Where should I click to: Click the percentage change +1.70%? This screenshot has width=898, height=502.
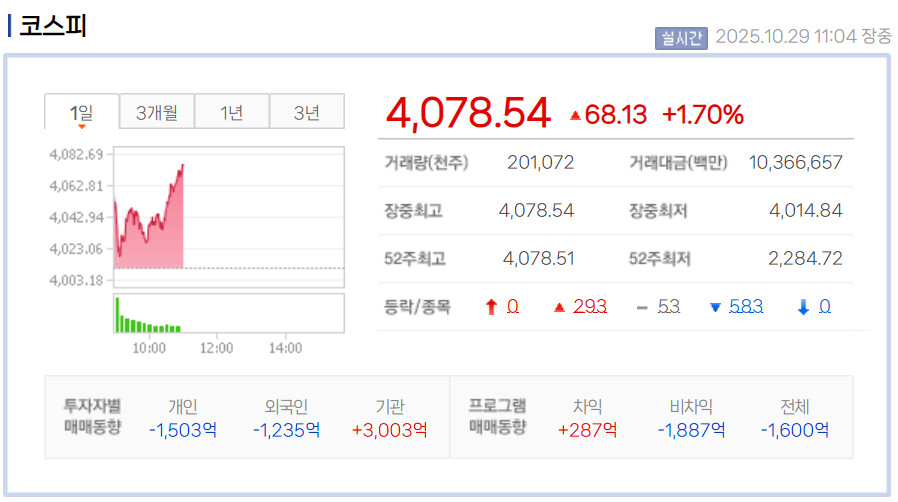(703, 114)
